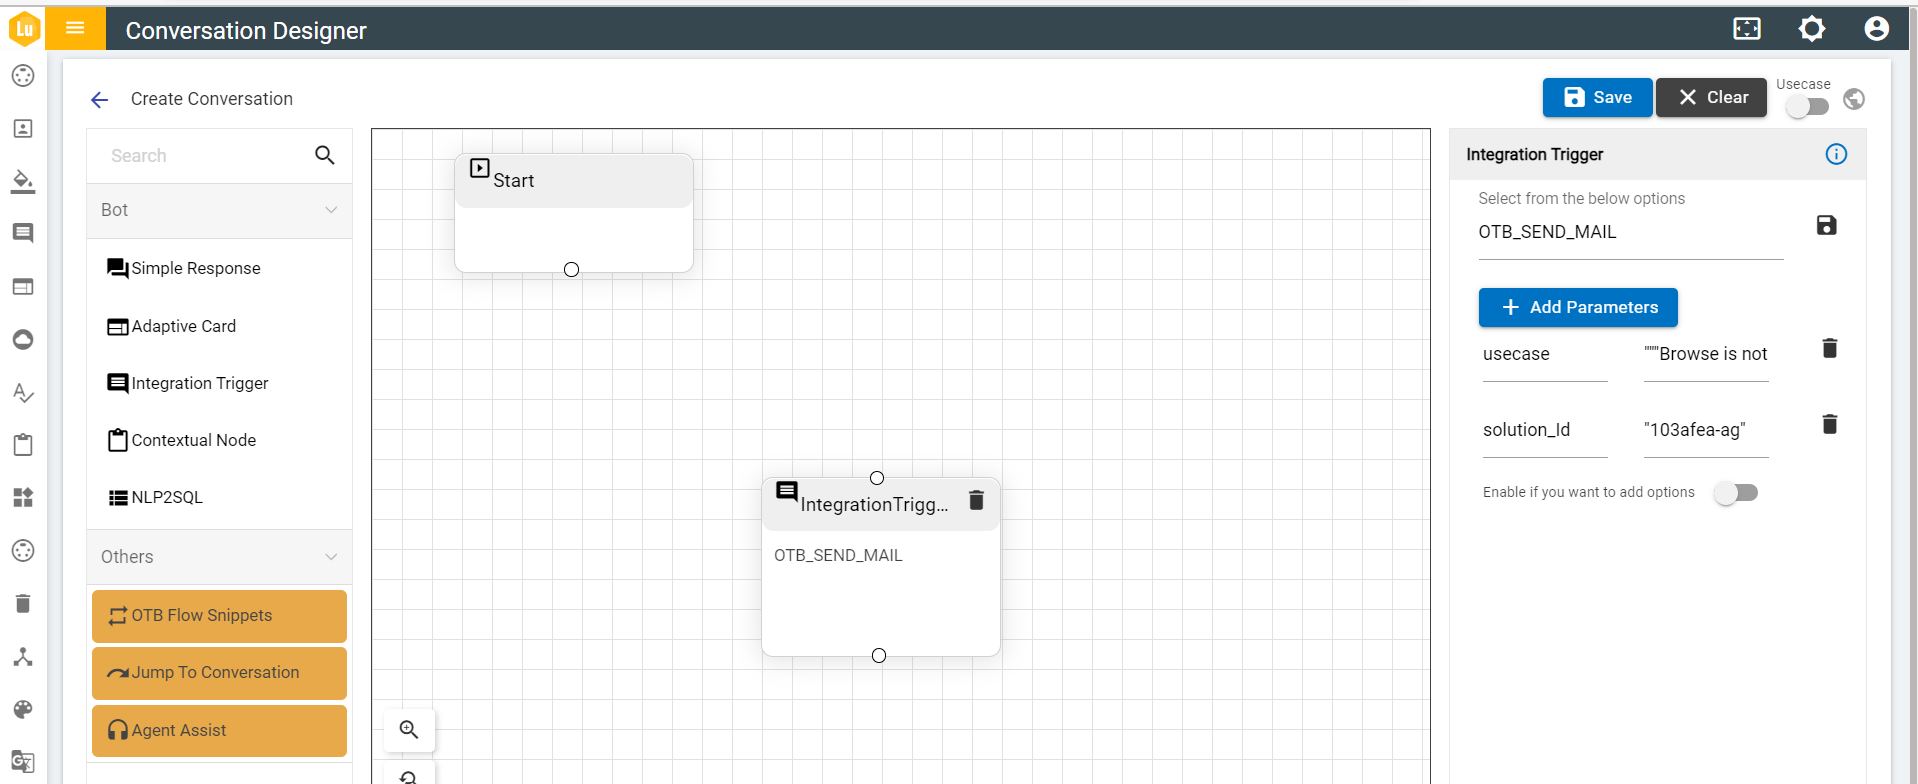
Task: Click the Save button
Action: (x=1597, y=97)
